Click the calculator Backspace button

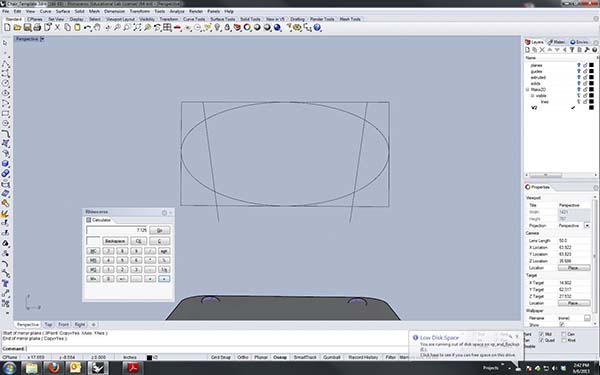point(115,241)
